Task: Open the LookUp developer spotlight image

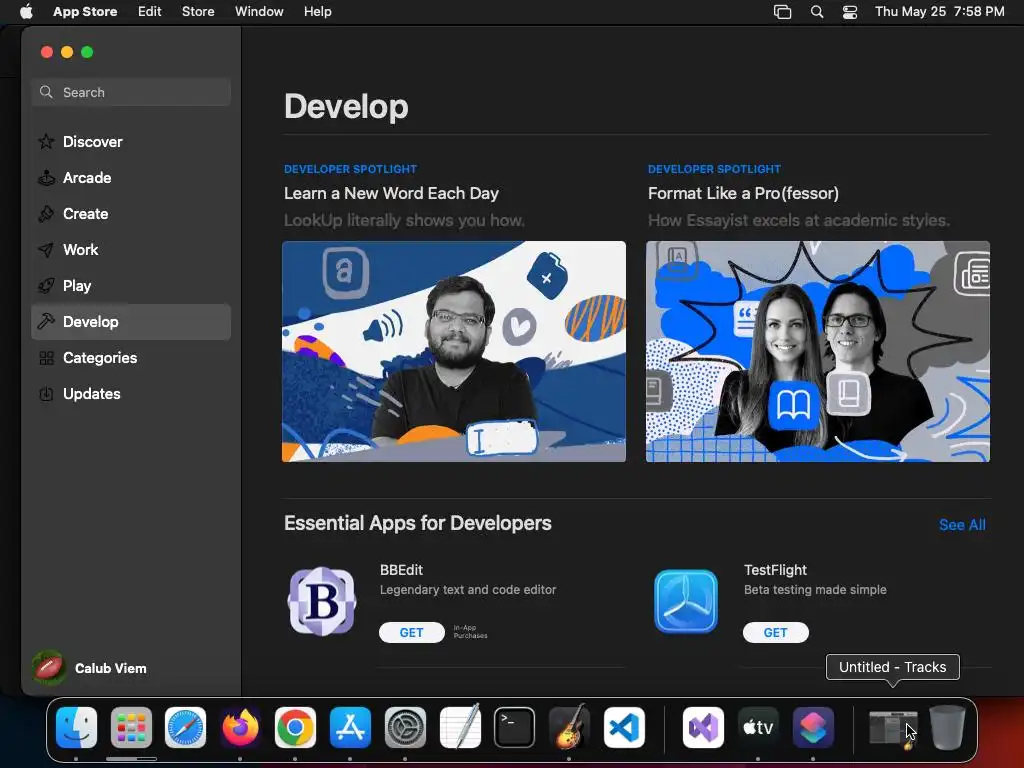Action: point(454,351)
